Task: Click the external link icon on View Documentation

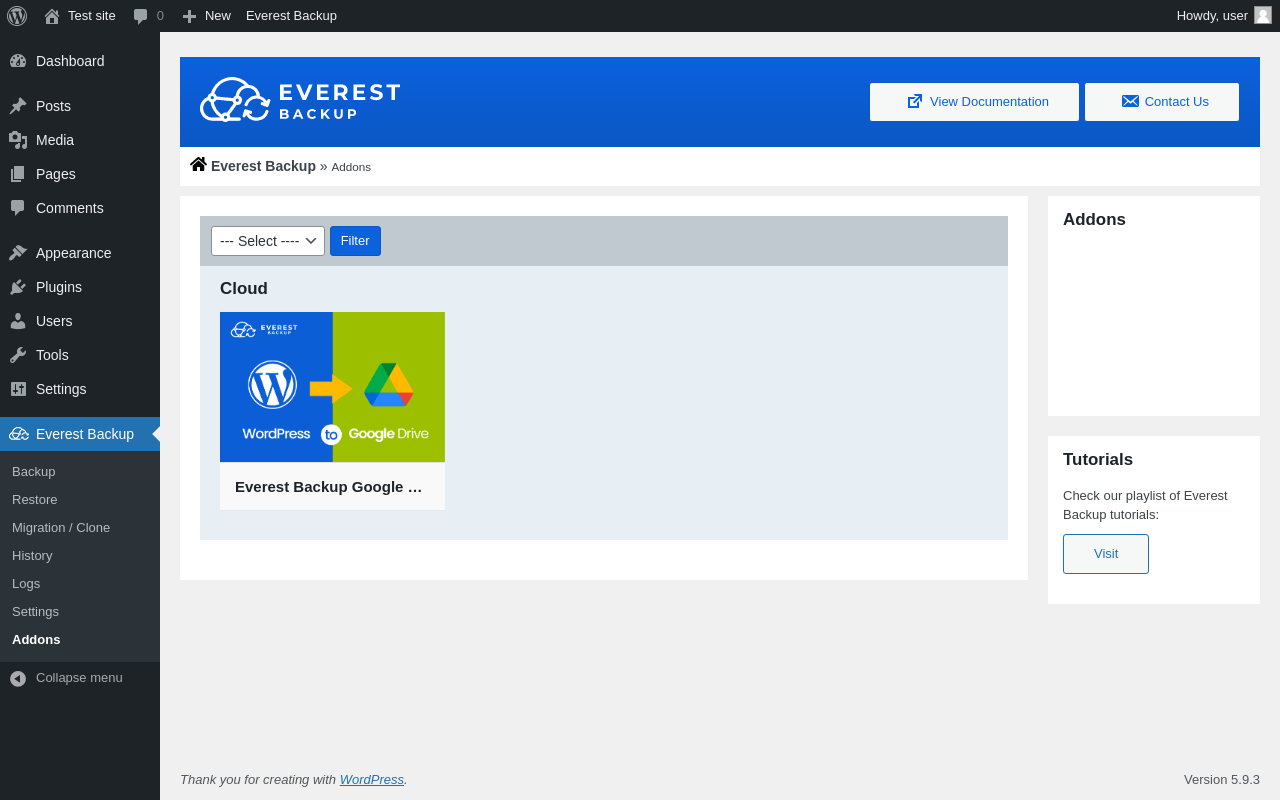Action: [915, 101]
